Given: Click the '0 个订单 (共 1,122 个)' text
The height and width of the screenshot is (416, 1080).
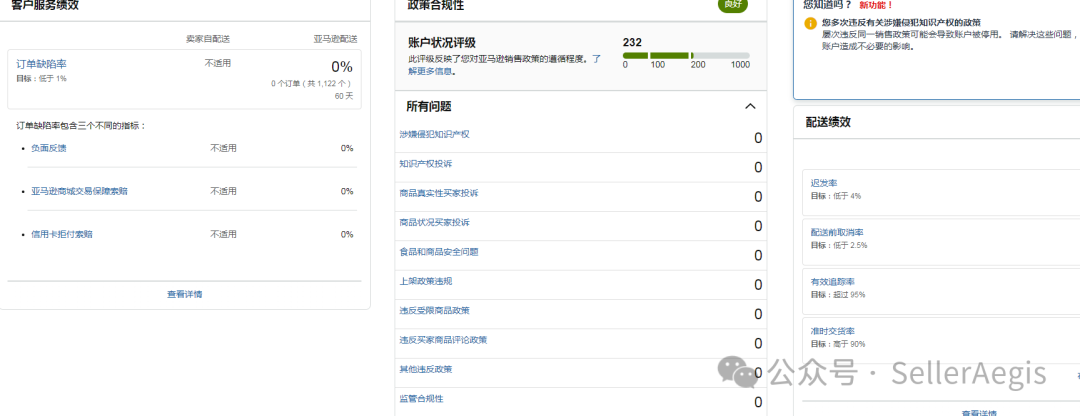Looking at the screenshot, I should tap(312, 83).
